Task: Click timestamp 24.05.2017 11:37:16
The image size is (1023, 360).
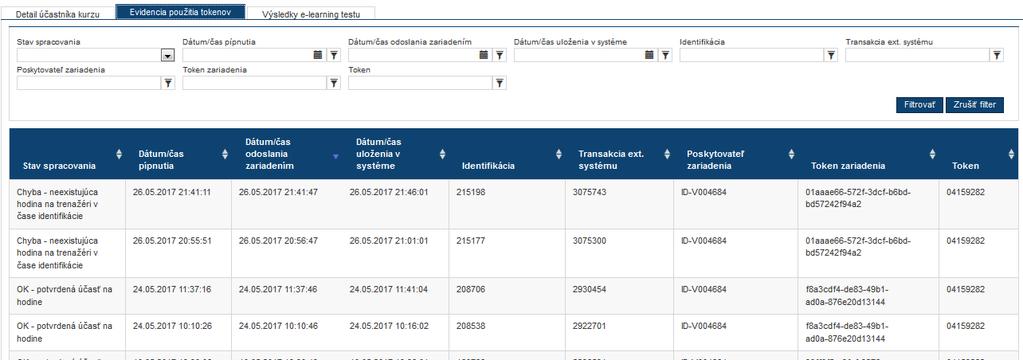Action: pos(172,290)
